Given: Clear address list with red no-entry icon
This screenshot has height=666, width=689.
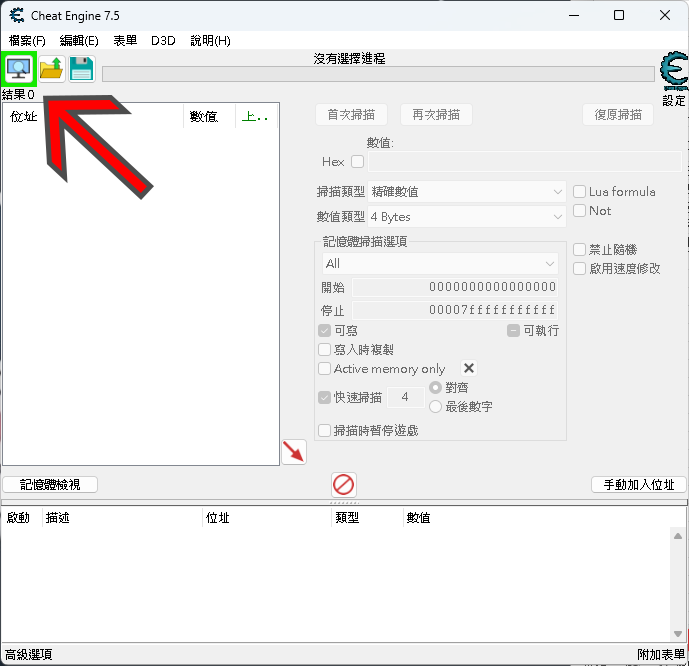Looking at the screenshot, I should [344, 485].
